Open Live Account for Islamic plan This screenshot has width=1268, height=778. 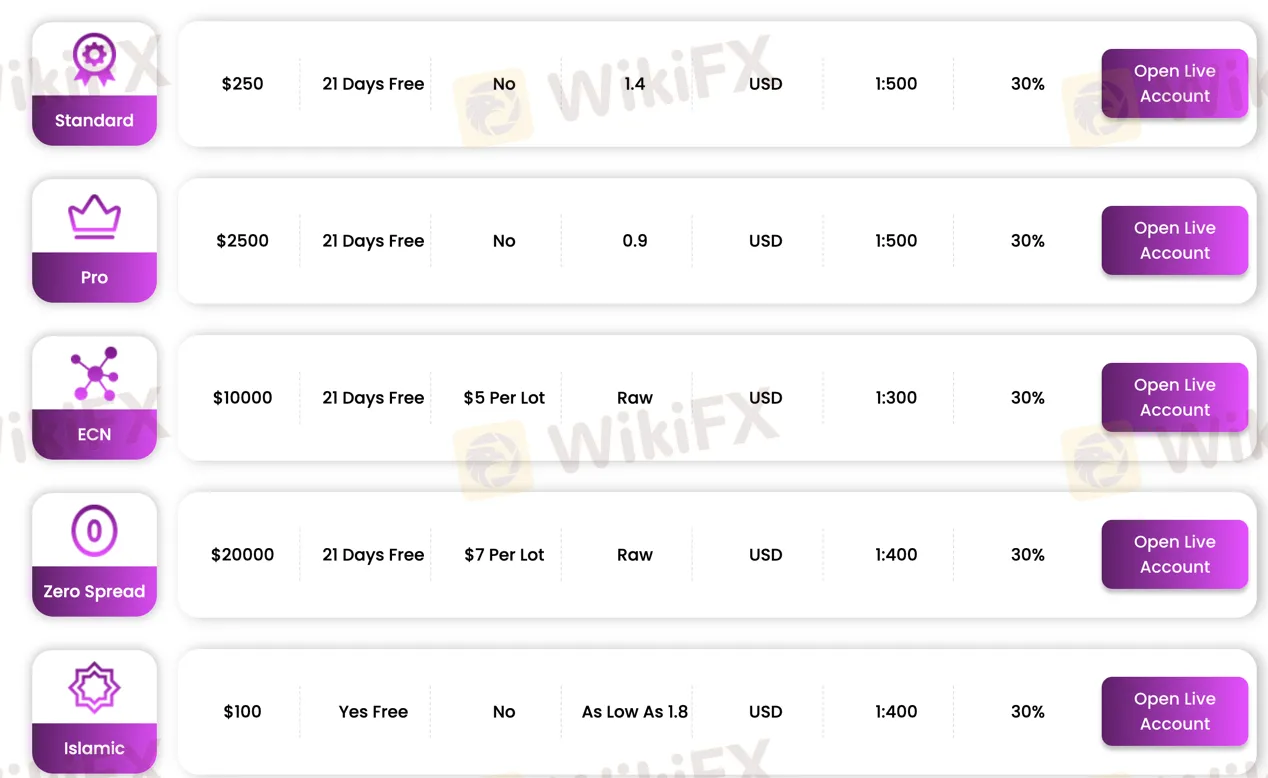click(x=1174, y=712)
